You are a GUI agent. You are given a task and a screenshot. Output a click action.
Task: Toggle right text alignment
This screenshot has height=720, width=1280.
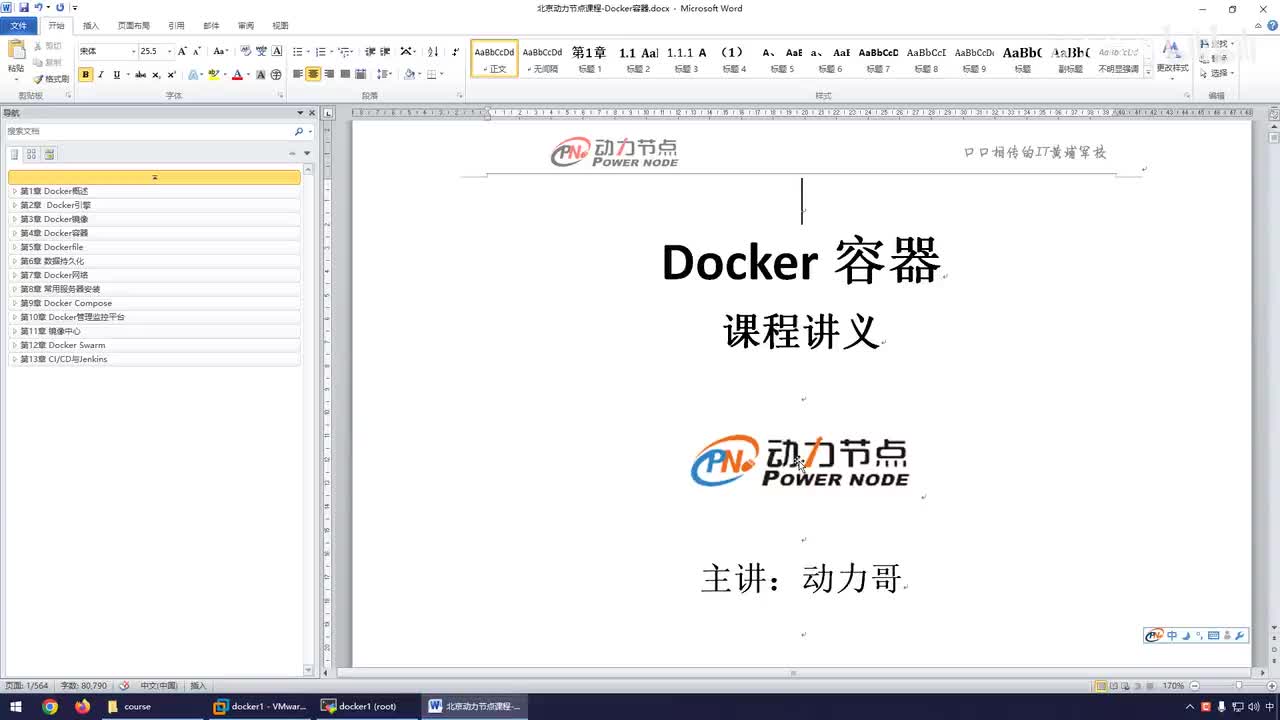point(329,74)
